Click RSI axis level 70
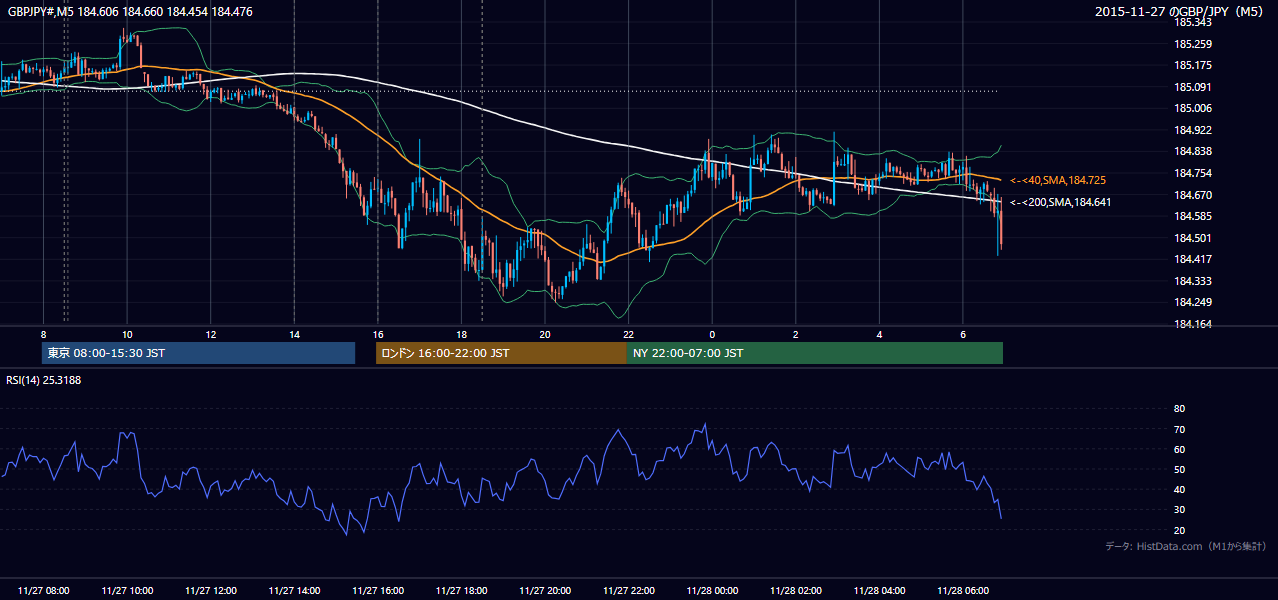Image resolution: width=1278 pixels, height=600 pixels. (1179, 429)
